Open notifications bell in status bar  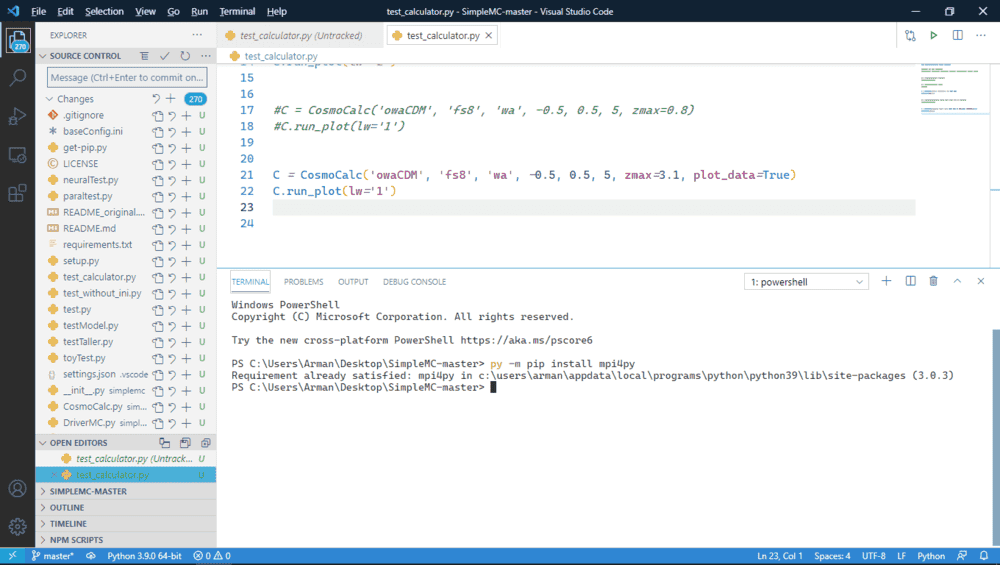click(984, 556)
